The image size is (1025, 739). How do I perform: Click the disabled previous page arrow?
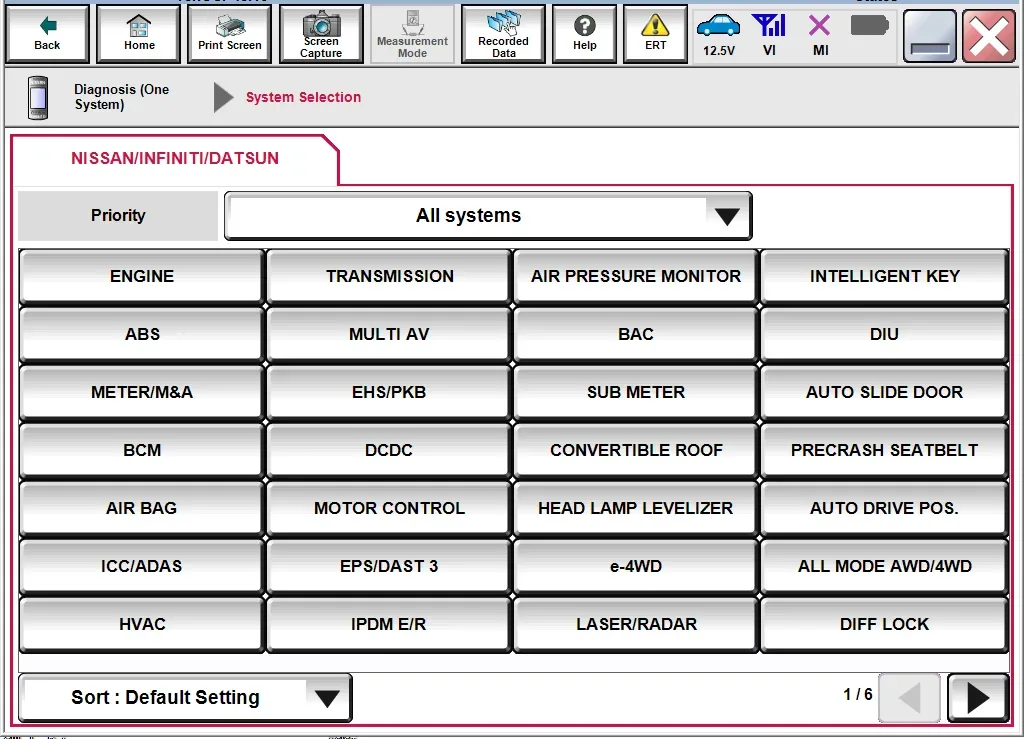coord(909,698)
